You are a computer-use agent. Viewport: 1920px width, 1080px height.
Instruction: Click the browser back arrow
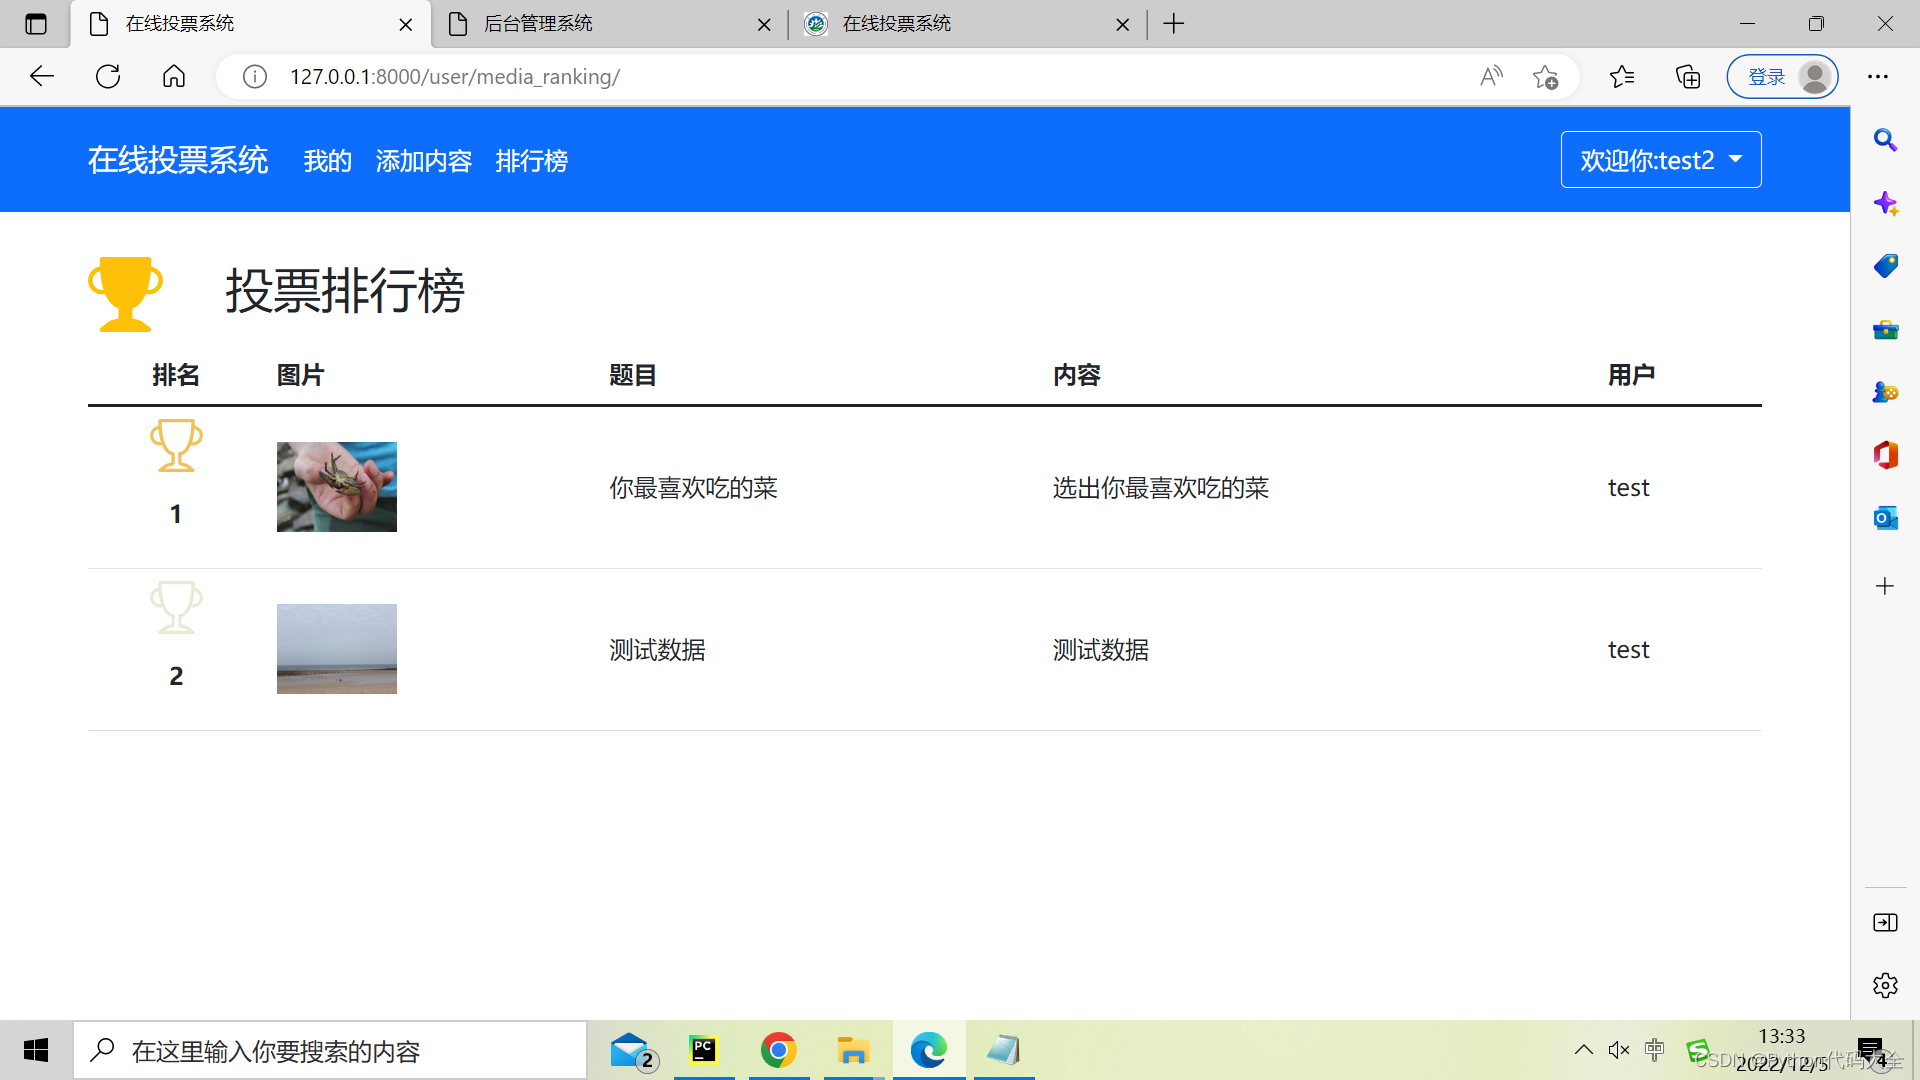coord(42,76)
